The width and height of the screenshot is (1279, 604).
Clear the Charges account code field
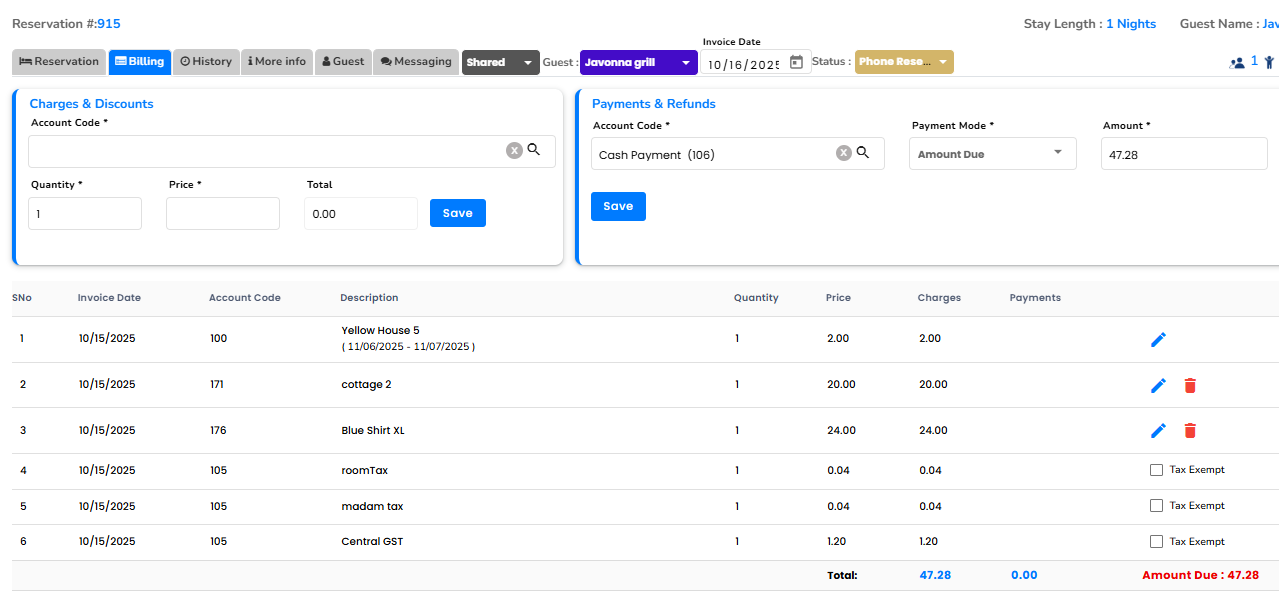pos(514,150)
